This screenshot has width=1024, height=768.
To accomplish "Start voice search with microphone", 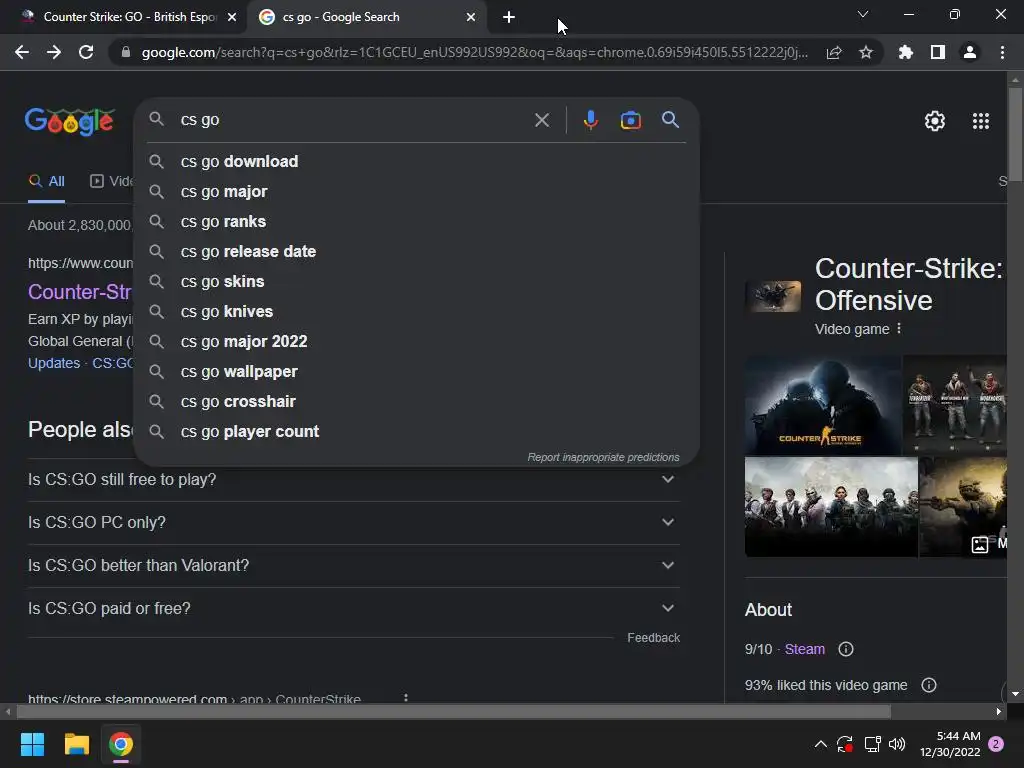I will (590, 120).
